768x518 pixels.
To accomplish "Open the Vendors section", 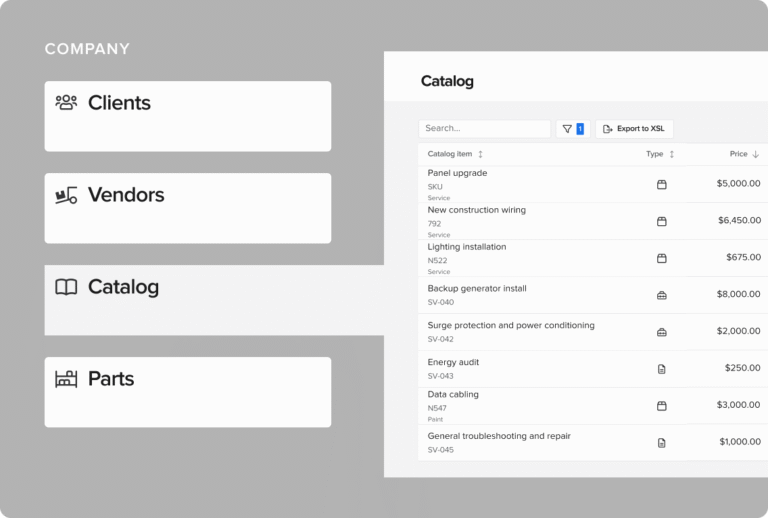I will click(188, 208).
